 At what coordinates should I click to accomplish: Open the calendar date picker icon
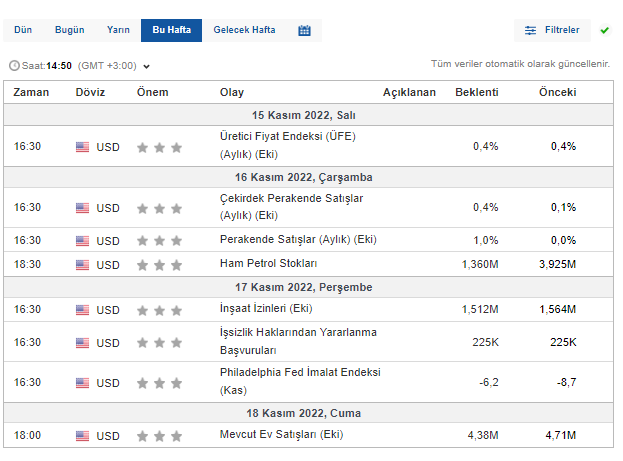304,30
